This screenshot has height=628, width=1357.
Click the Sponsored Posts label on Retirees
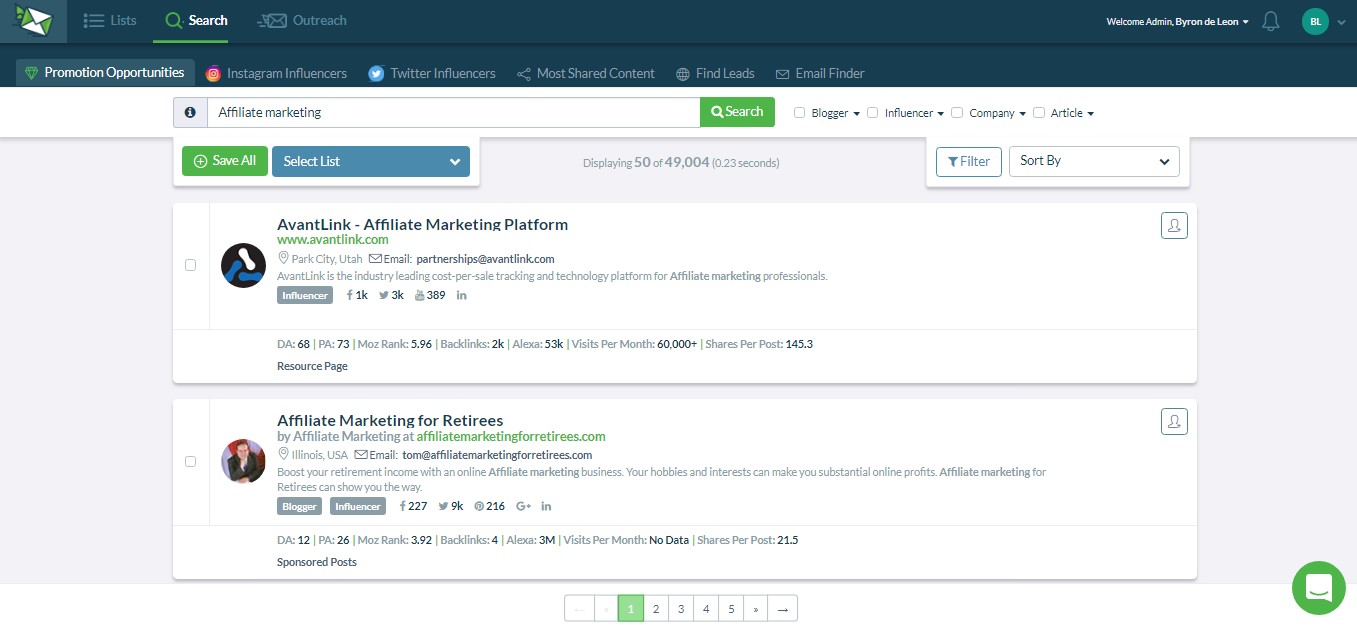tap(317, 562)
